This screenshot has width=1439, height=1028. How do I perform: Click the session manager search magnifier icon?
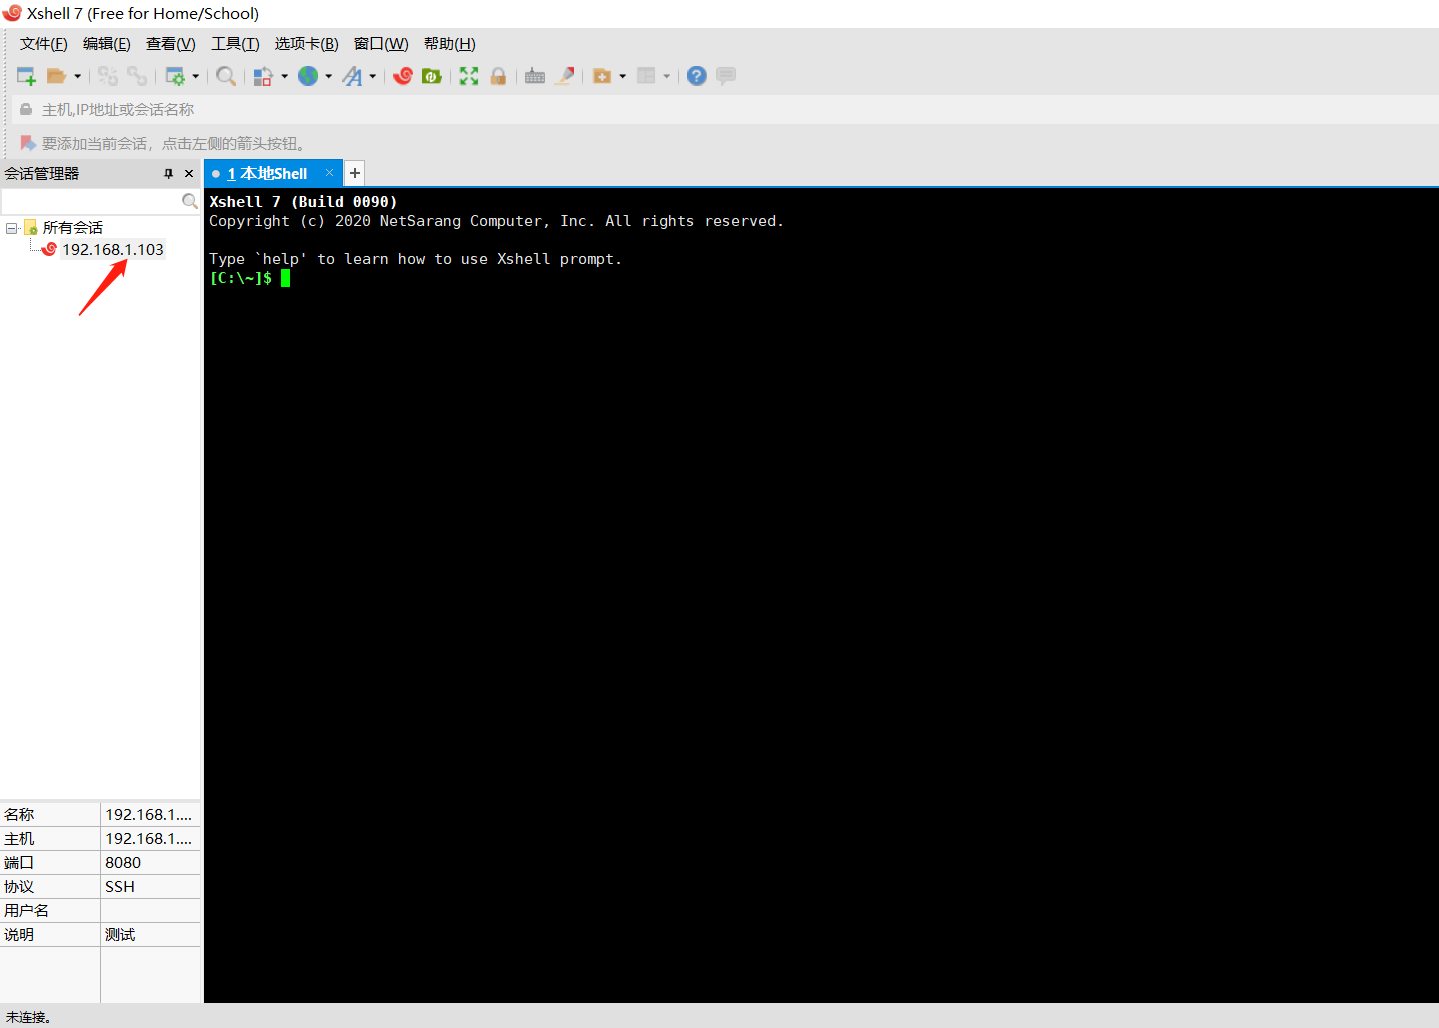click(190, 201)
